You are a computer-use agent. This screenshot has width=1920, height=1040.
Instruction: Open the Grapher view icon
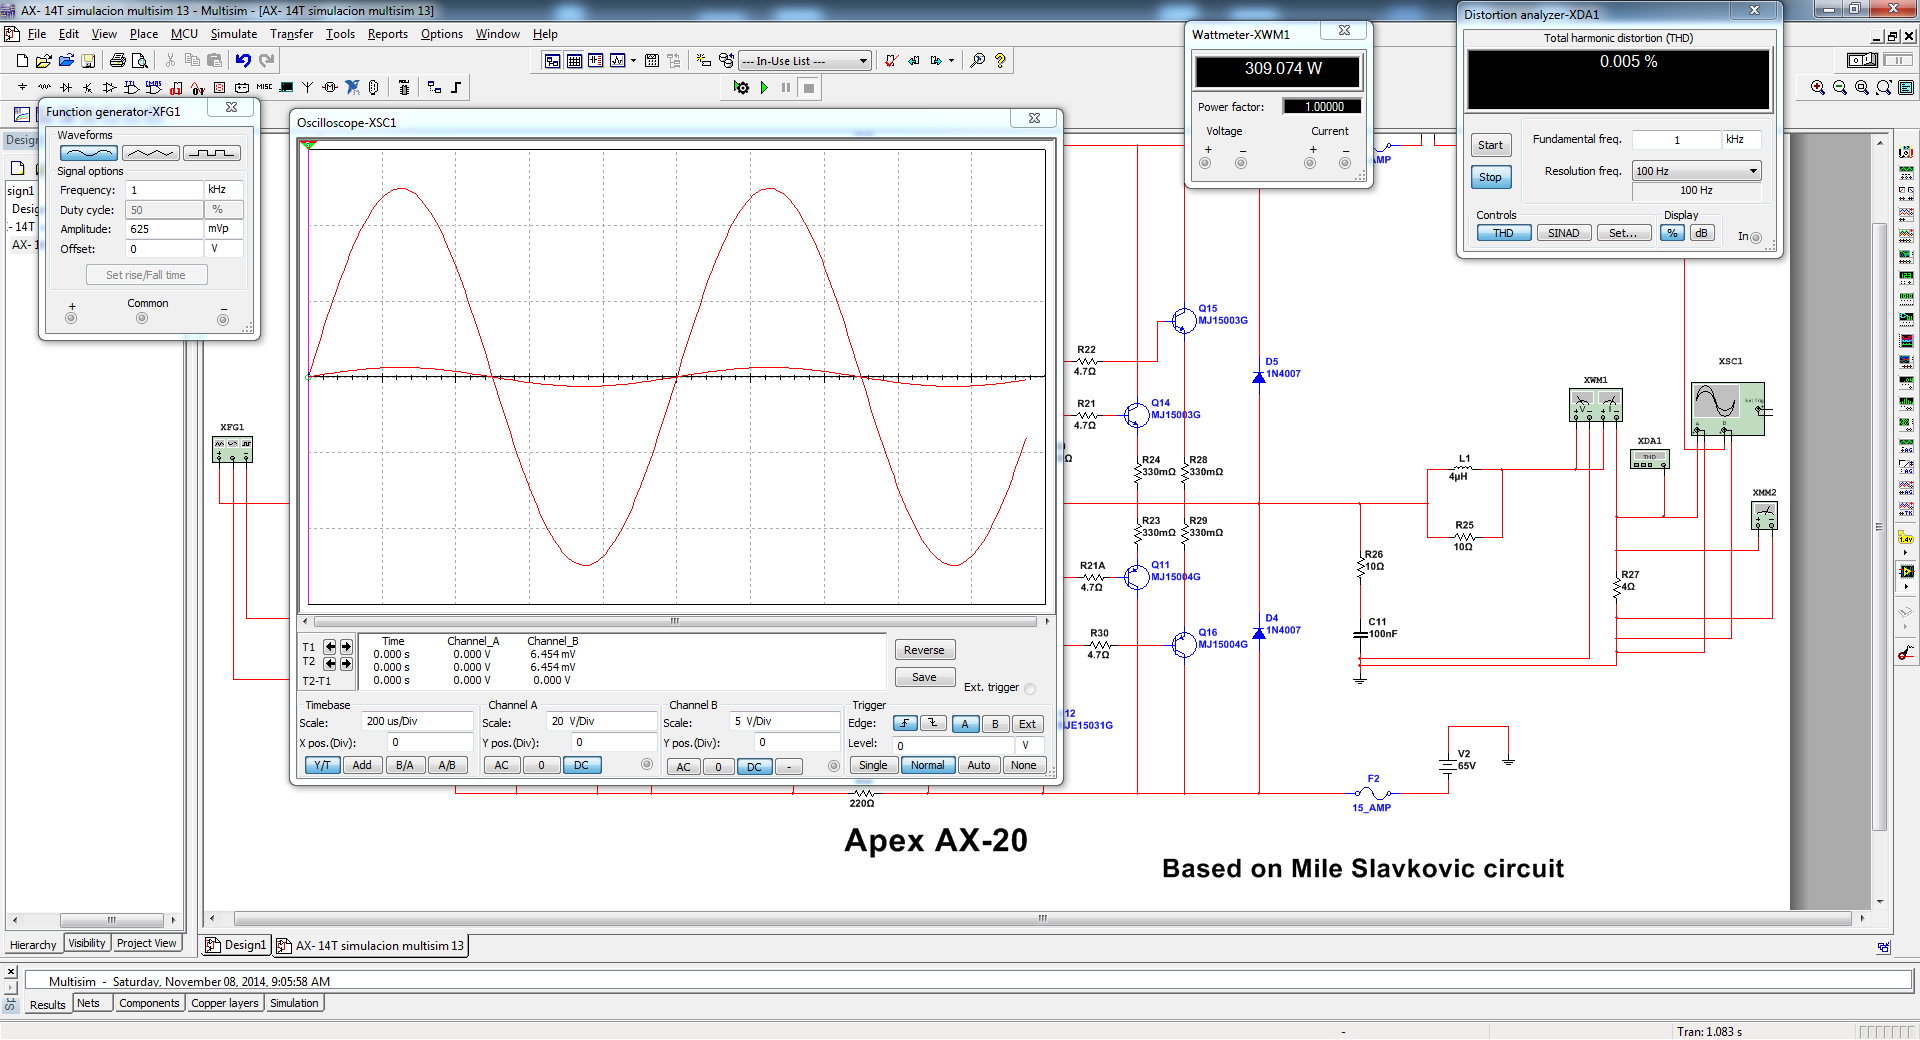click(618, 60)
